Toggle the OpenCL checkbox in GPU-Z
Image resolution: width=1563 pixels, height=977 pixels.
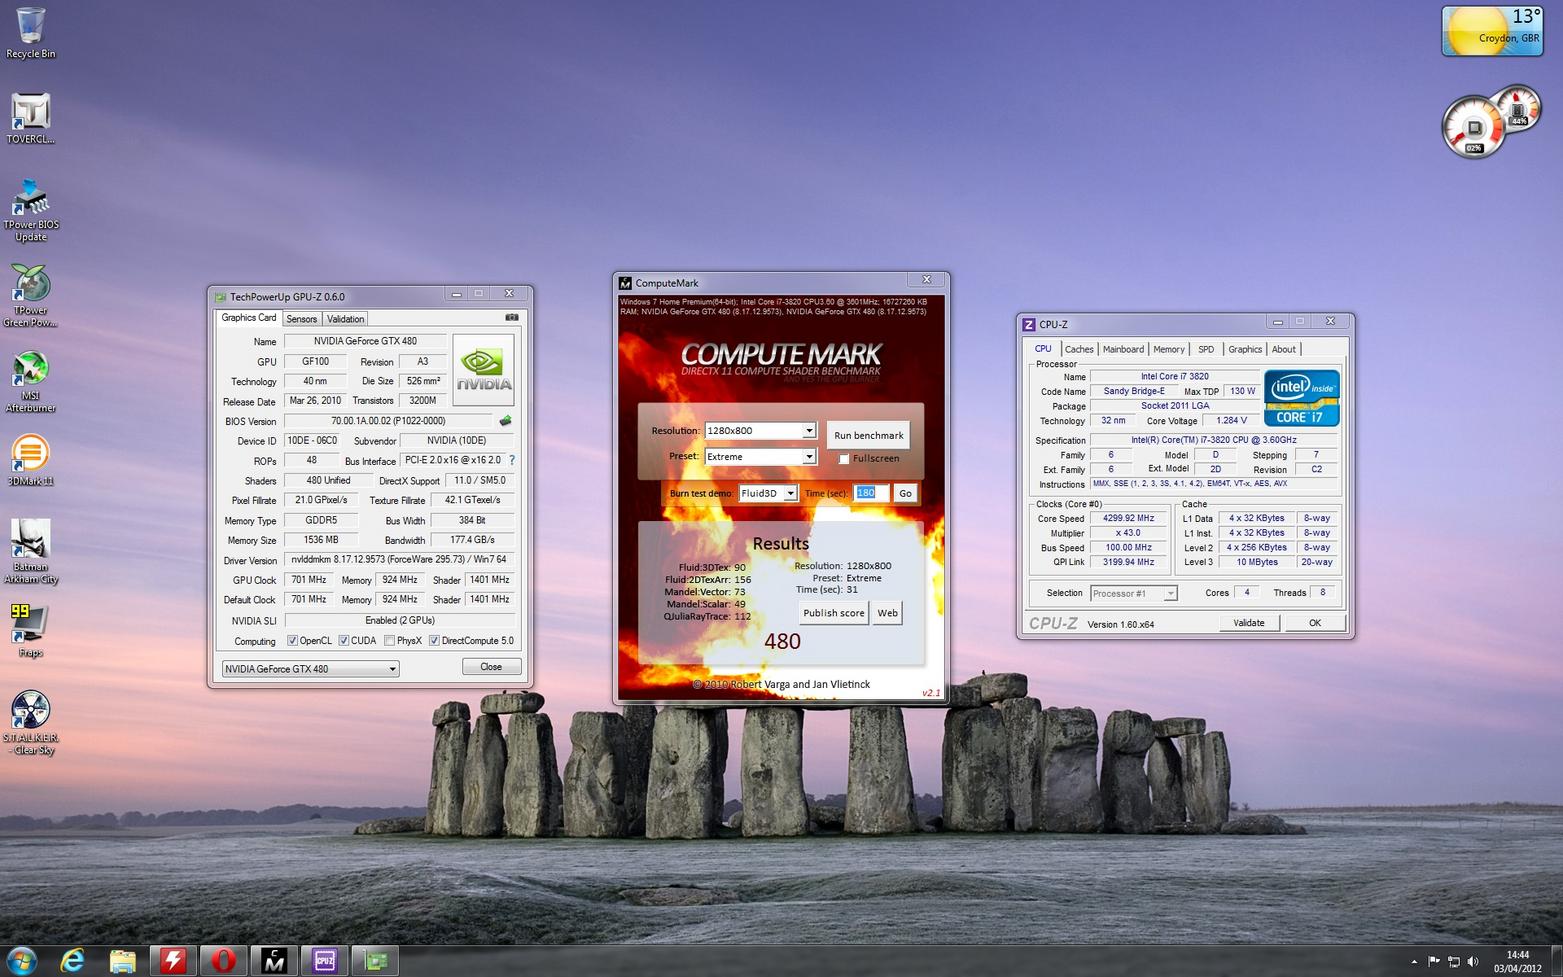292,641
